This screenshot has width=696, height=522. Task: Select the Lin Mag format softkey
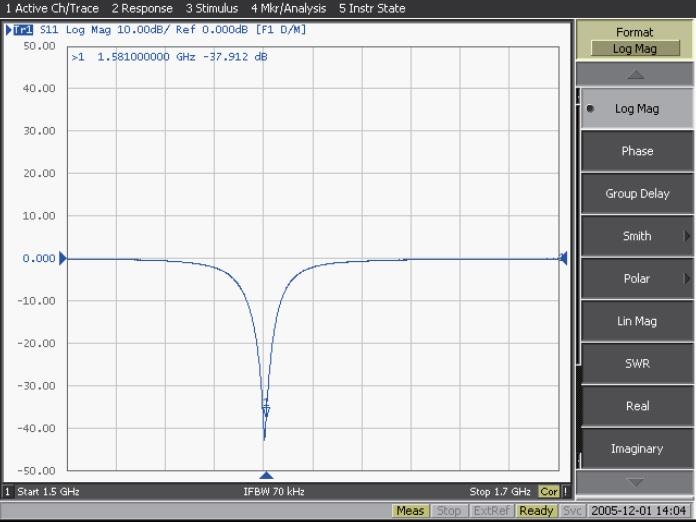pyautogui.click(x=637, y=321)
